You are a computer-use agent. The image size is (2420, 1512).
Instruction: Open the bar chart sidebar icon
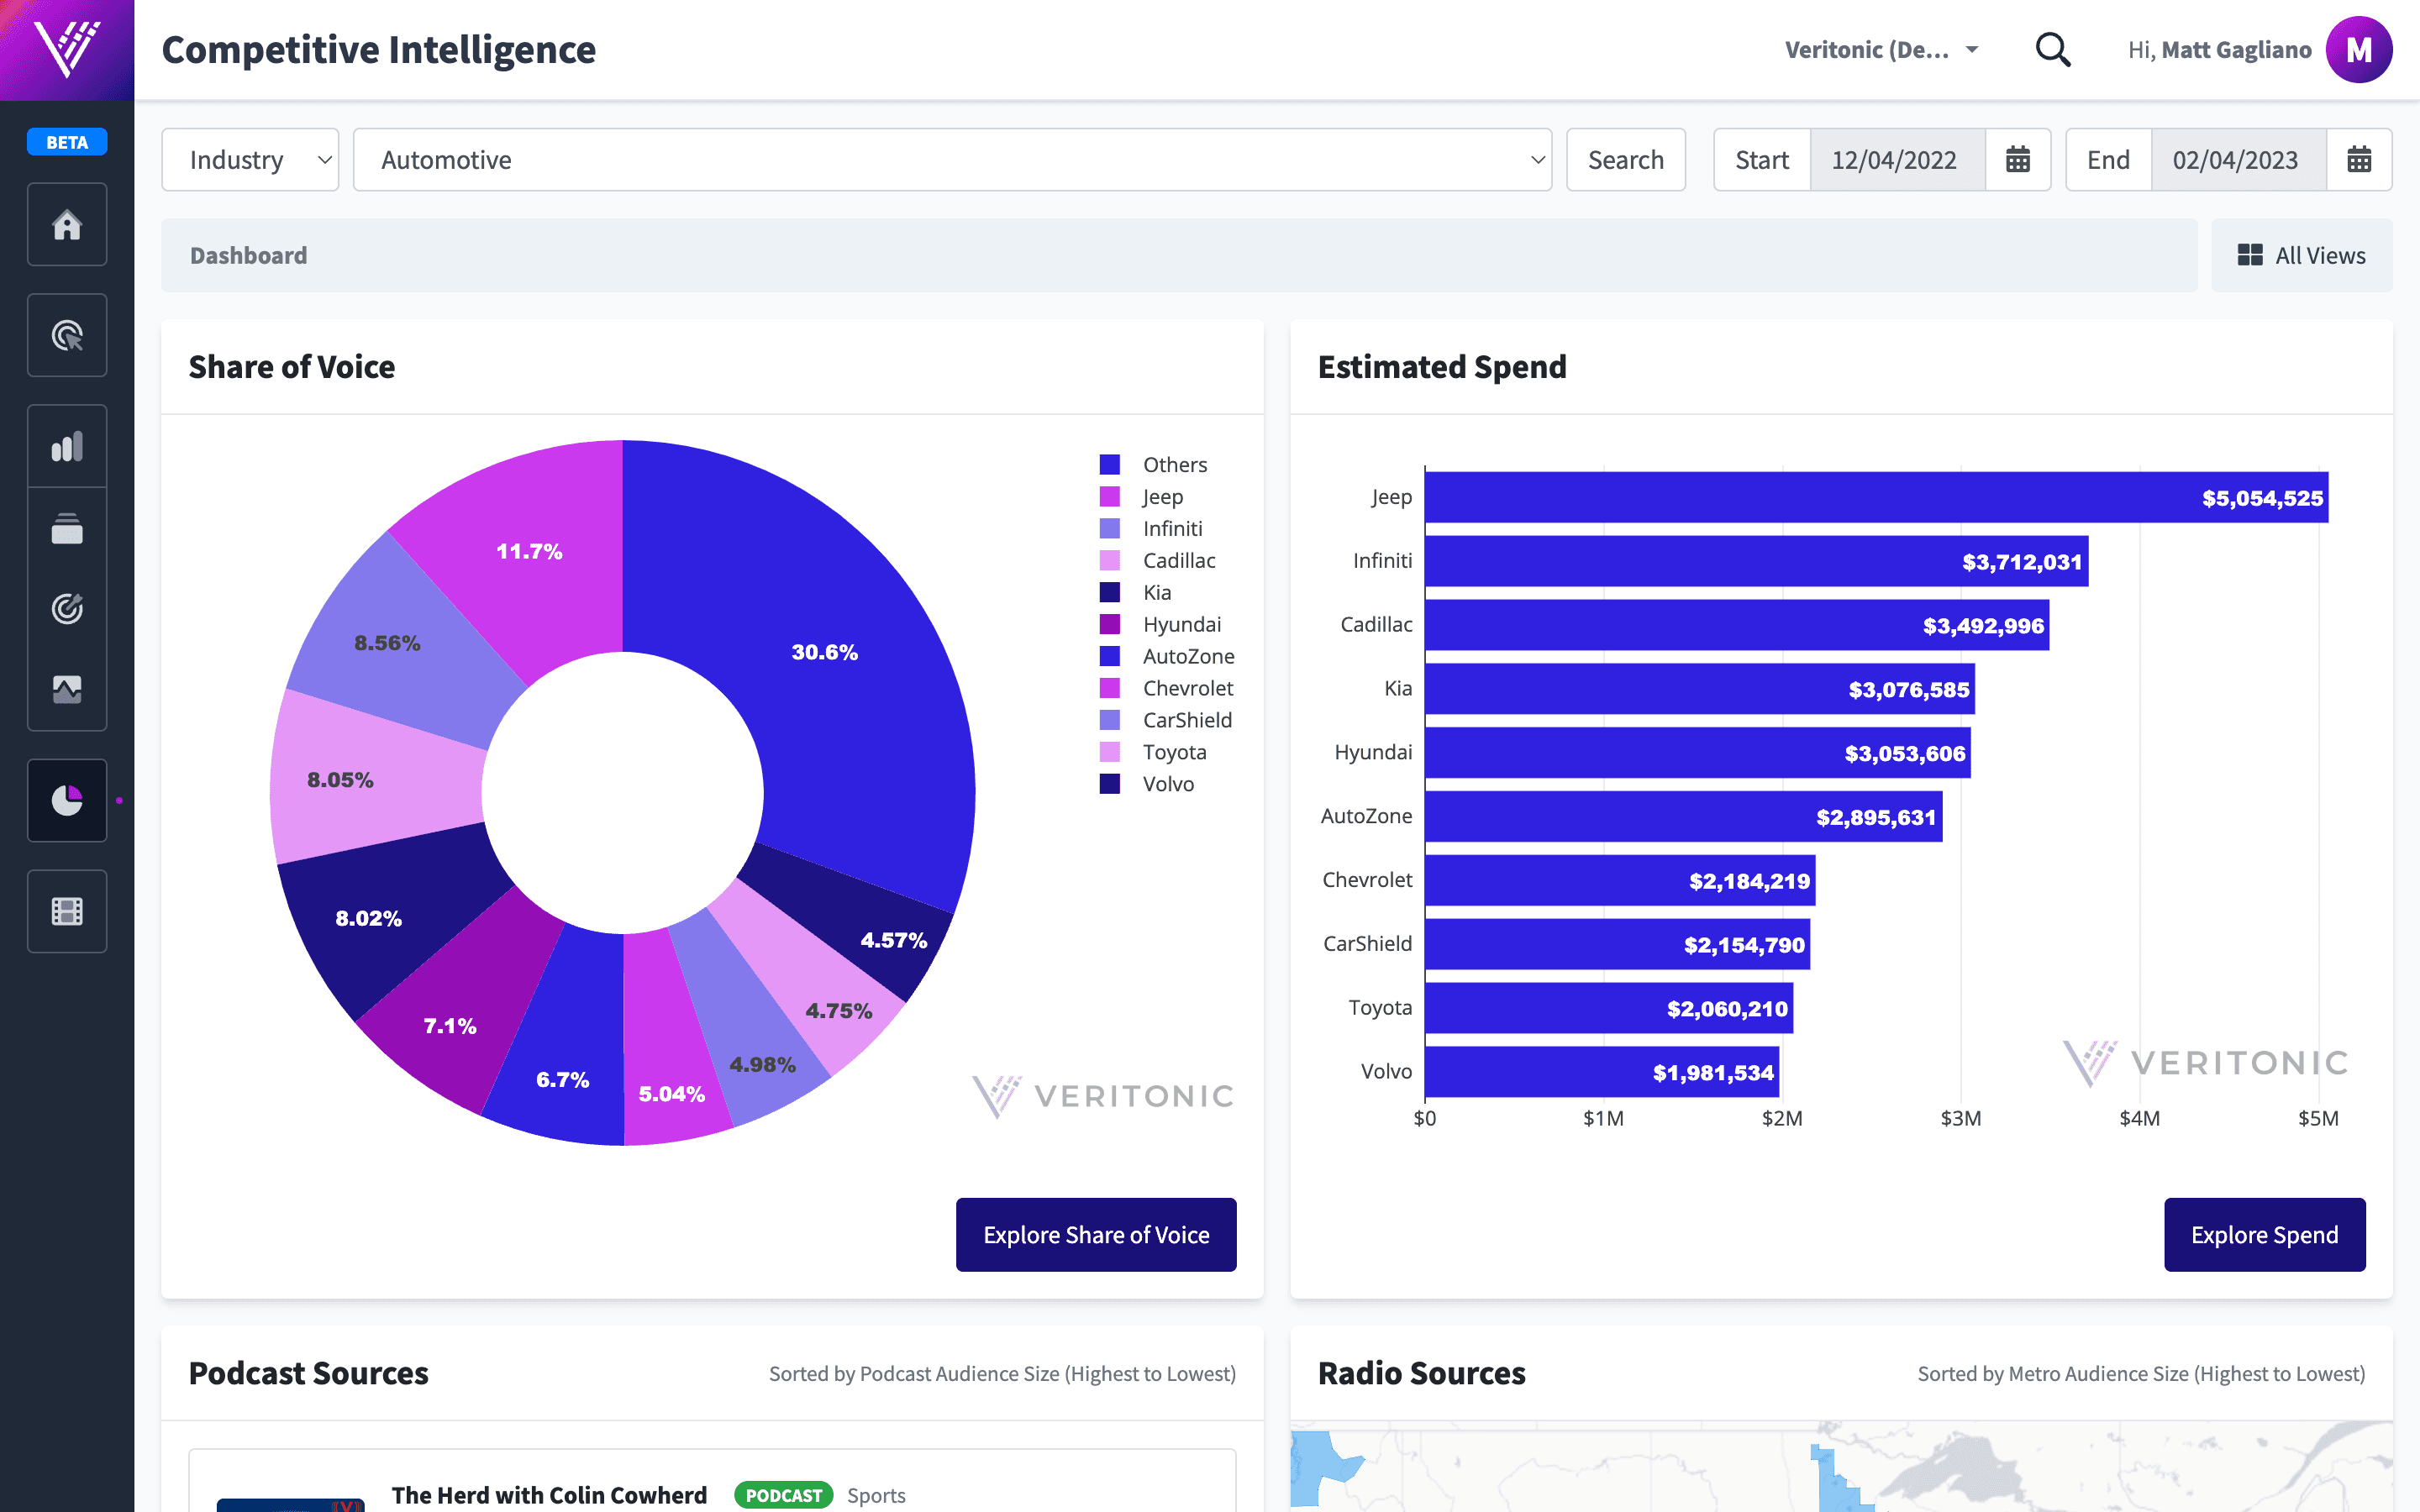pos(67,446)
